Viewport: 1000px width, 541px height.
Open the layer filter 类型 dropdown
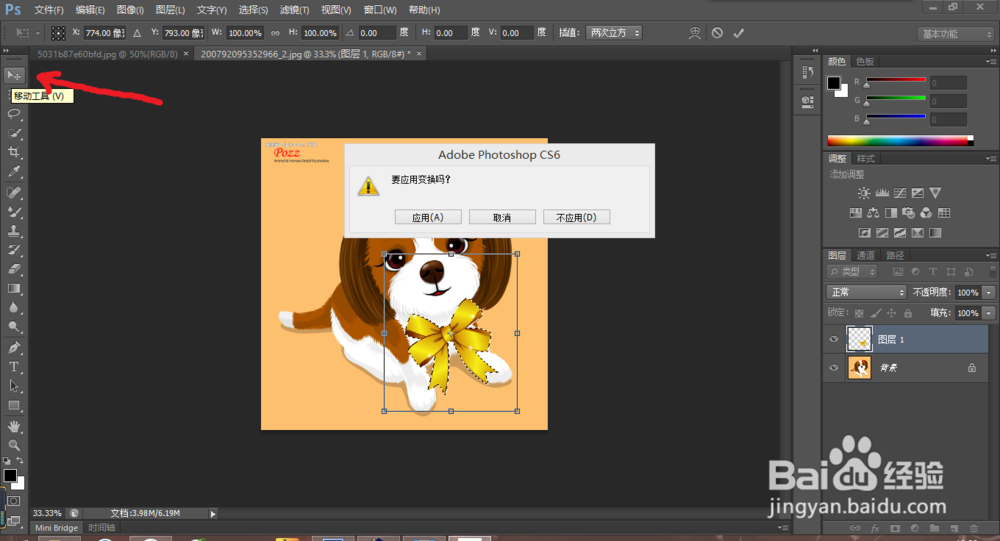coord(853,272)
